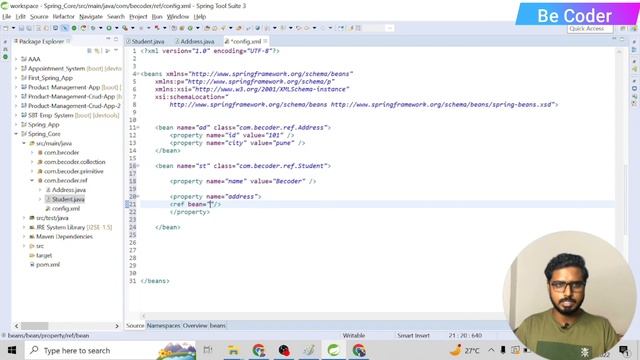Fold the beans element at line 4
This screenshot has width=640, height=360.
(x=138, y=74)
